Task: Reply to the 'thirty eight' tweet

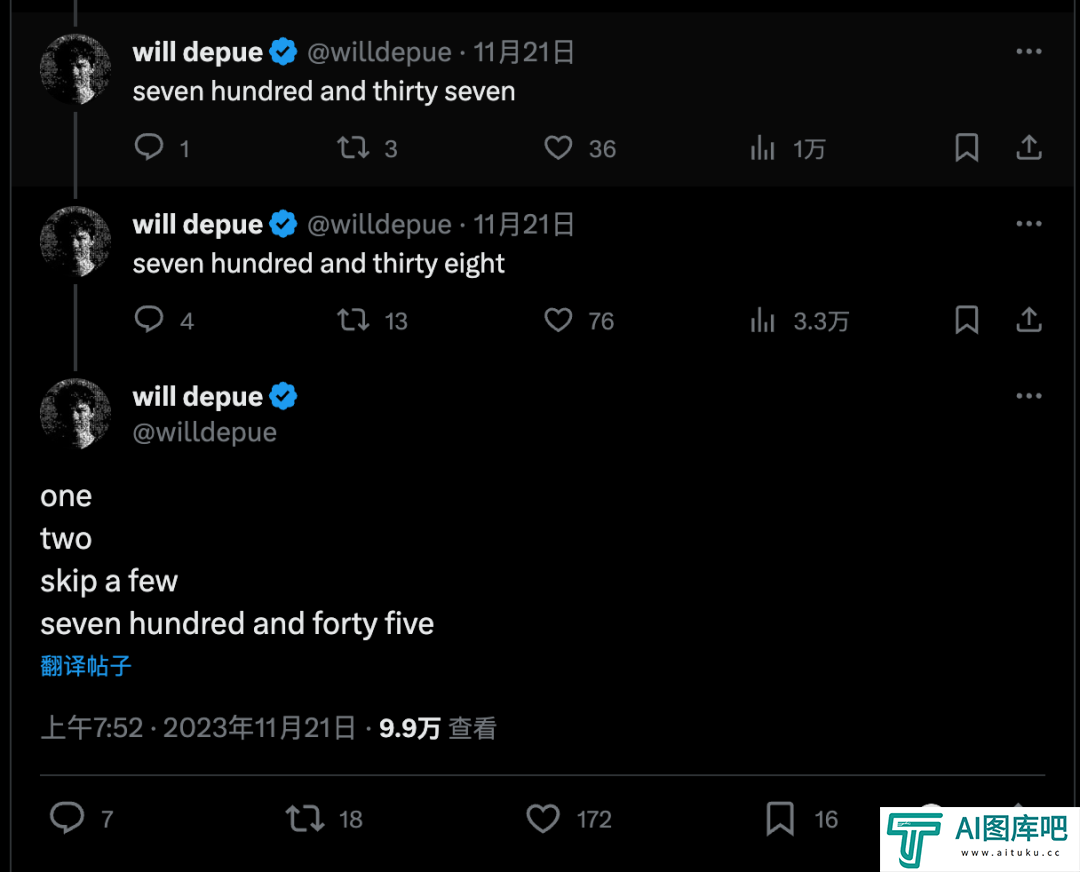Action: coord(149,320)
